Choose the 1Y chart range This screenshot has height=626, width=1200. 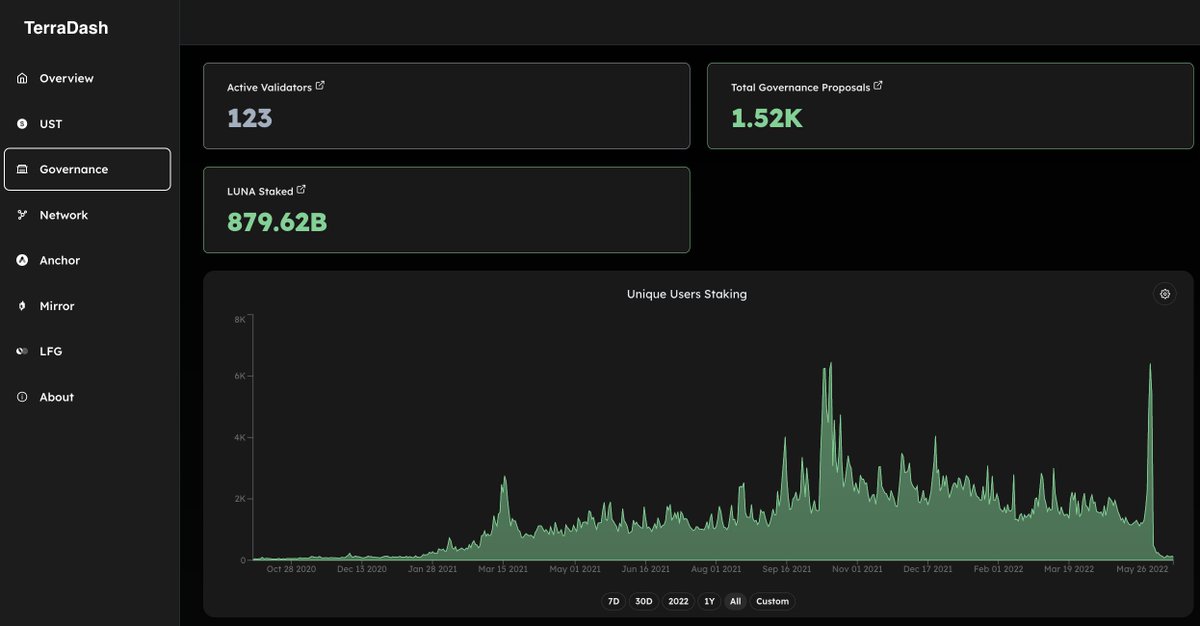coord(709,601)
